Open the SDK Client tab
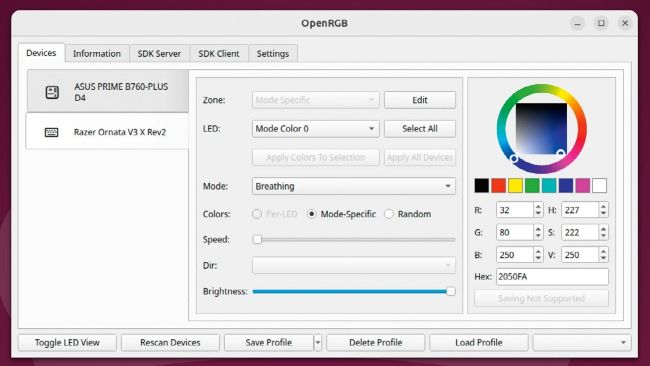Image resolution: width=650 pixels, height=366 pixels. [219, 53]
